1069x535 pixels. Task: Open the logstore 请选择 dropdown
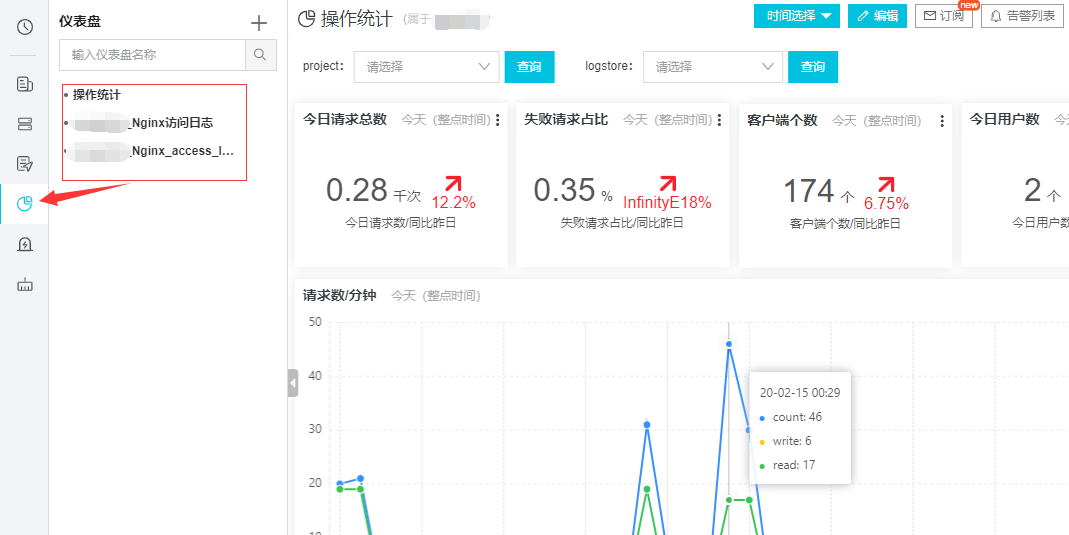tap(712, 67)
